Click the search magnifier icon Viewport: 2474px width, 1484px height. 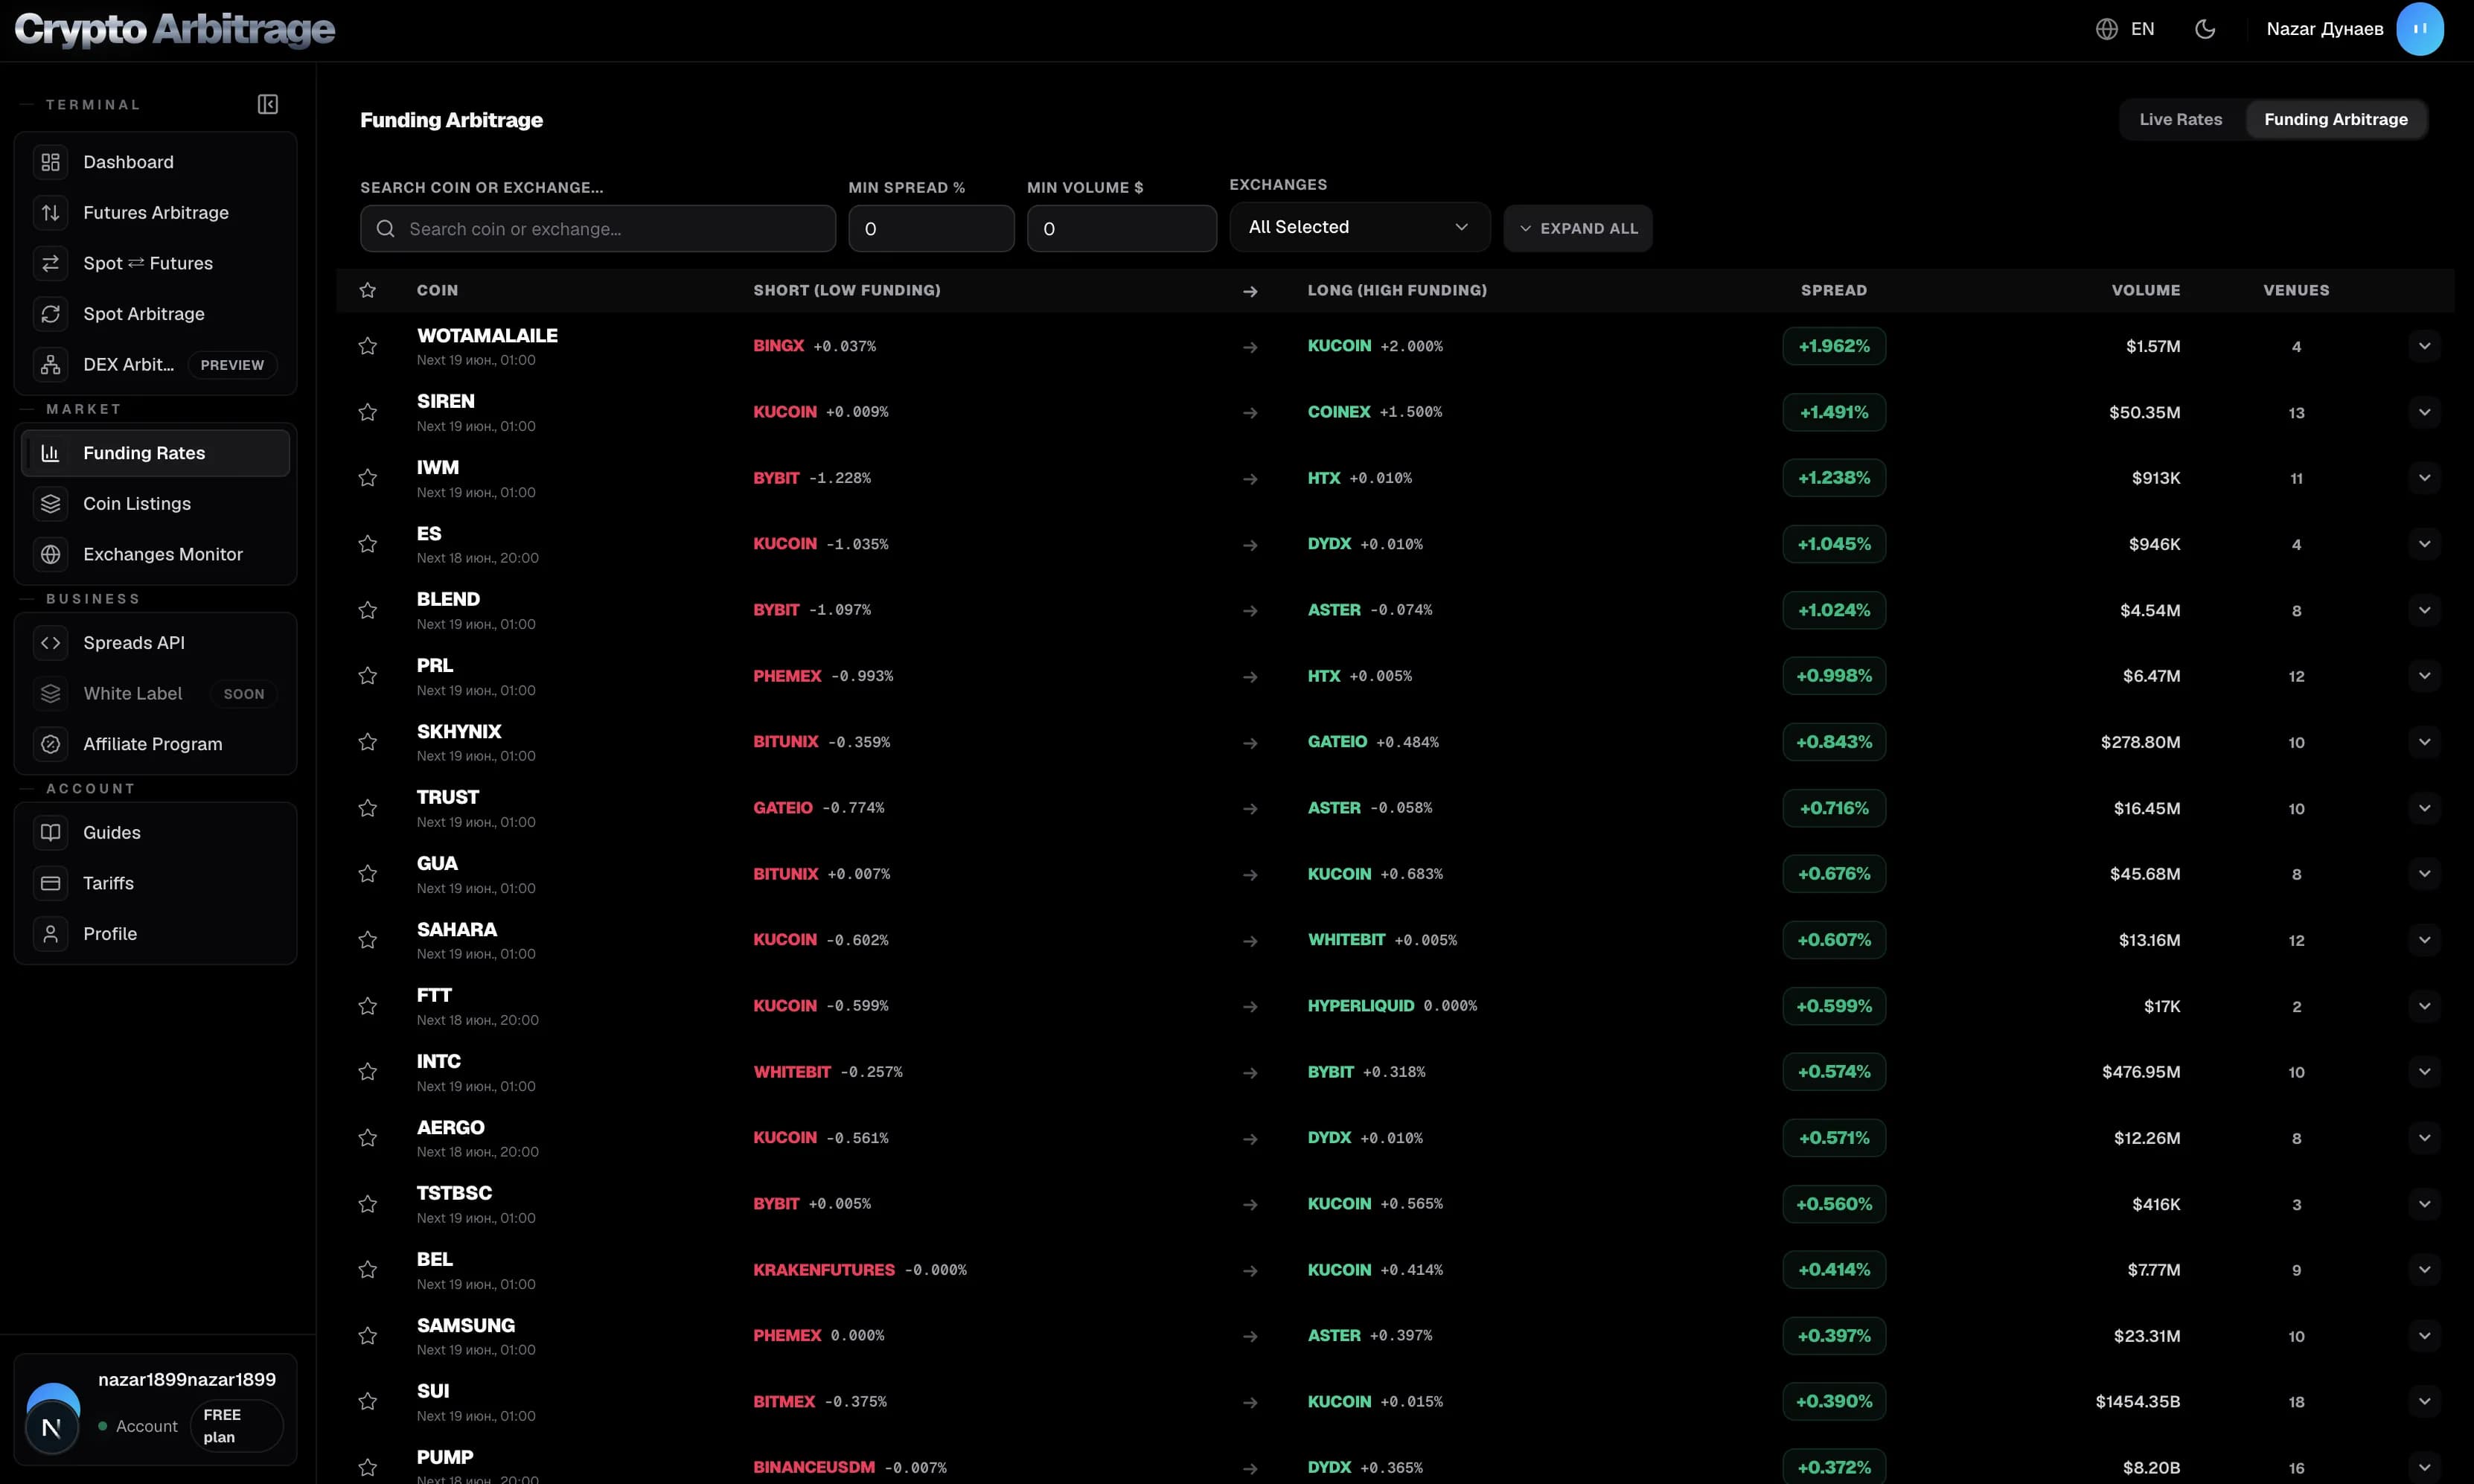click(x=385, y=229)
